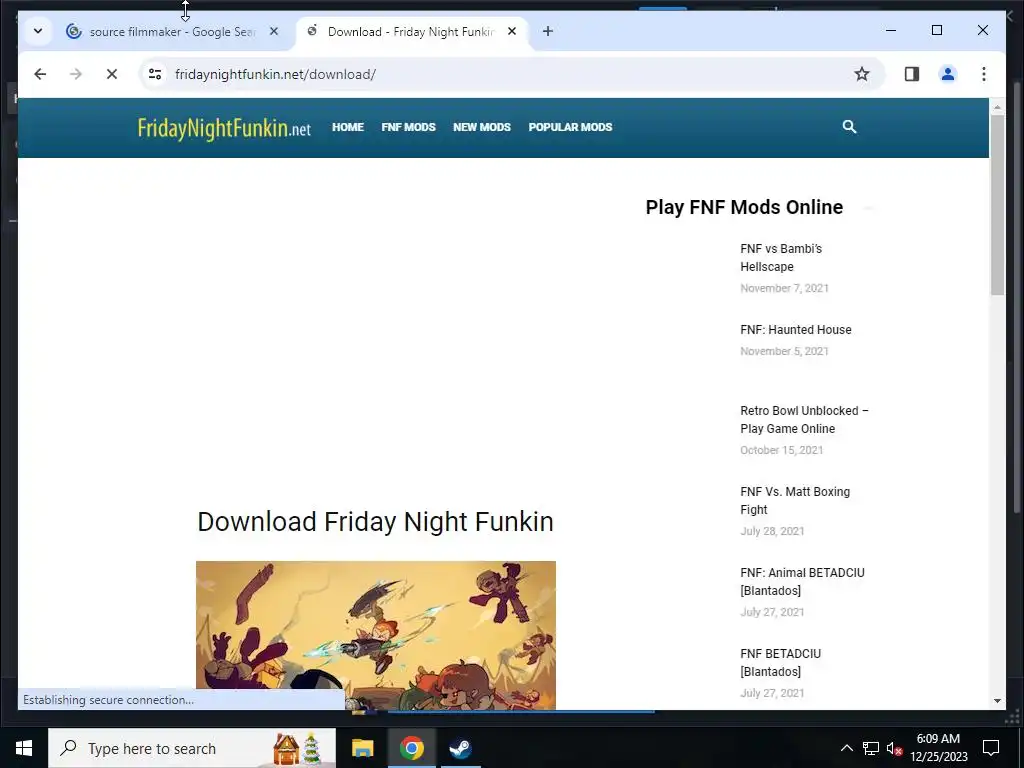Click the Friday Night Funkin artwork image
This screenshot has height=768, width=1024.
(376, 635)
